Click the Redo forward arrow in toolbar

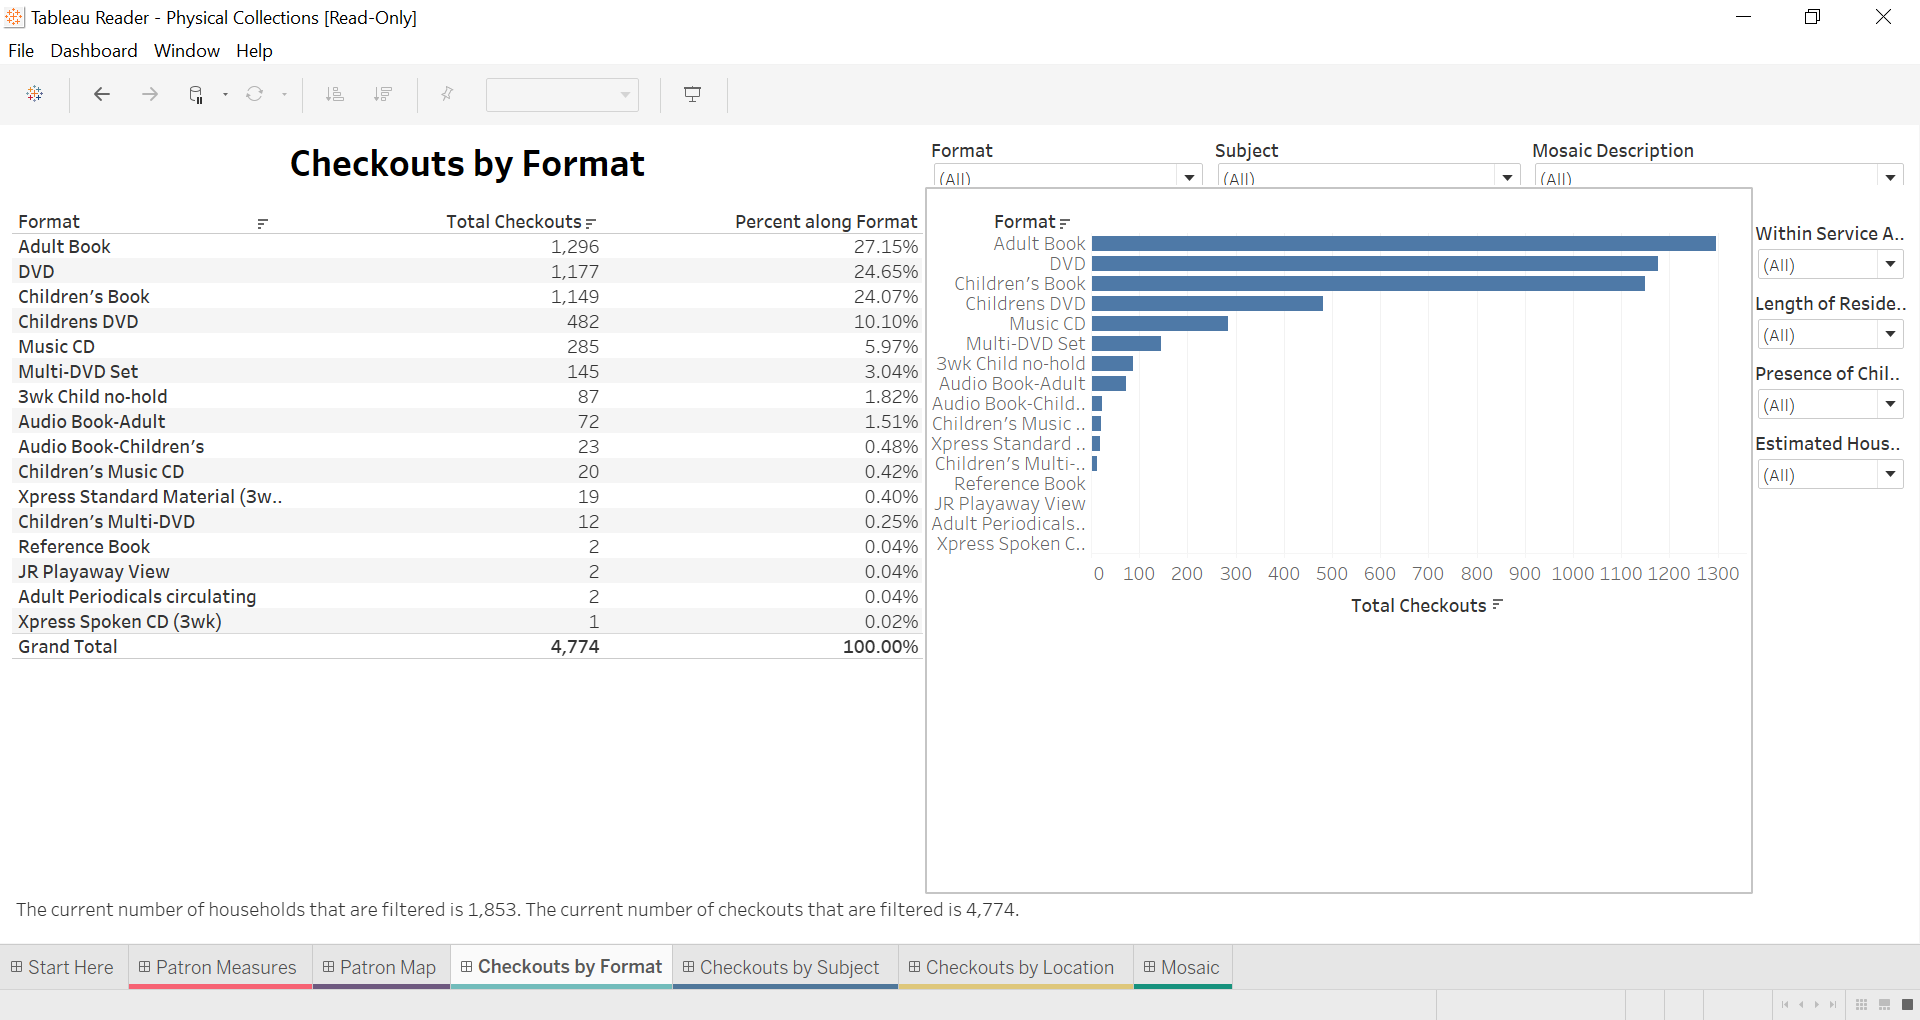coord(150,94)
